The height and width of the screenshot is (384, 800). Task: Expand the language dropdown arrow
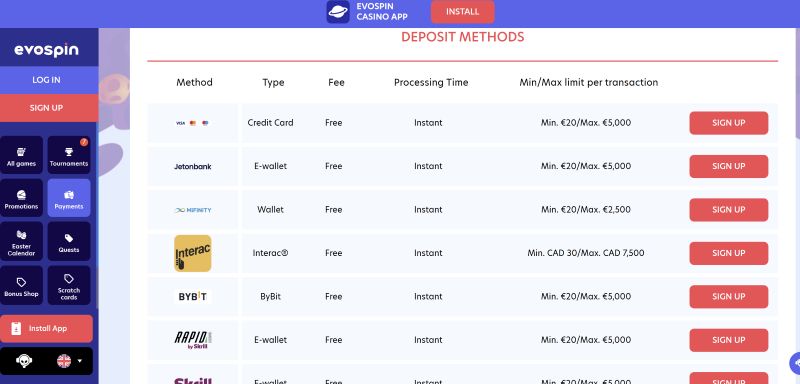(80, 361)
